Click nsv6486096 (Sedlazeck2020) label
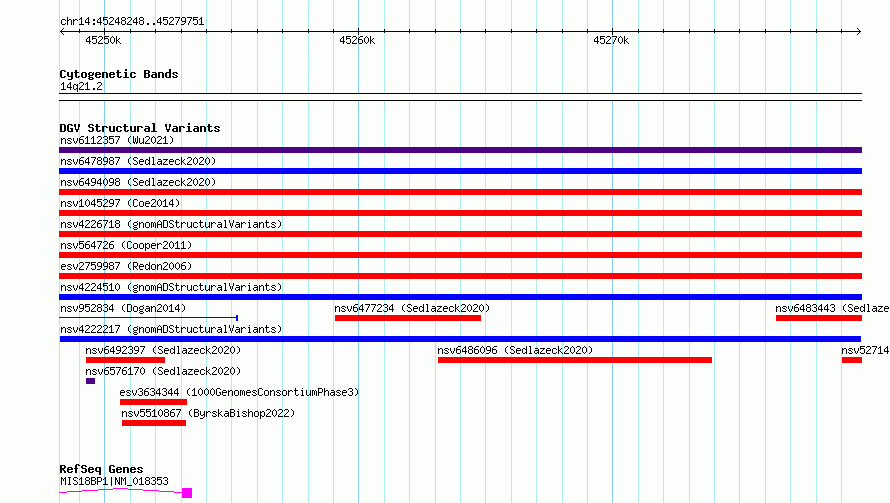Screen dimensions: 890x503 tap(515, 350)
